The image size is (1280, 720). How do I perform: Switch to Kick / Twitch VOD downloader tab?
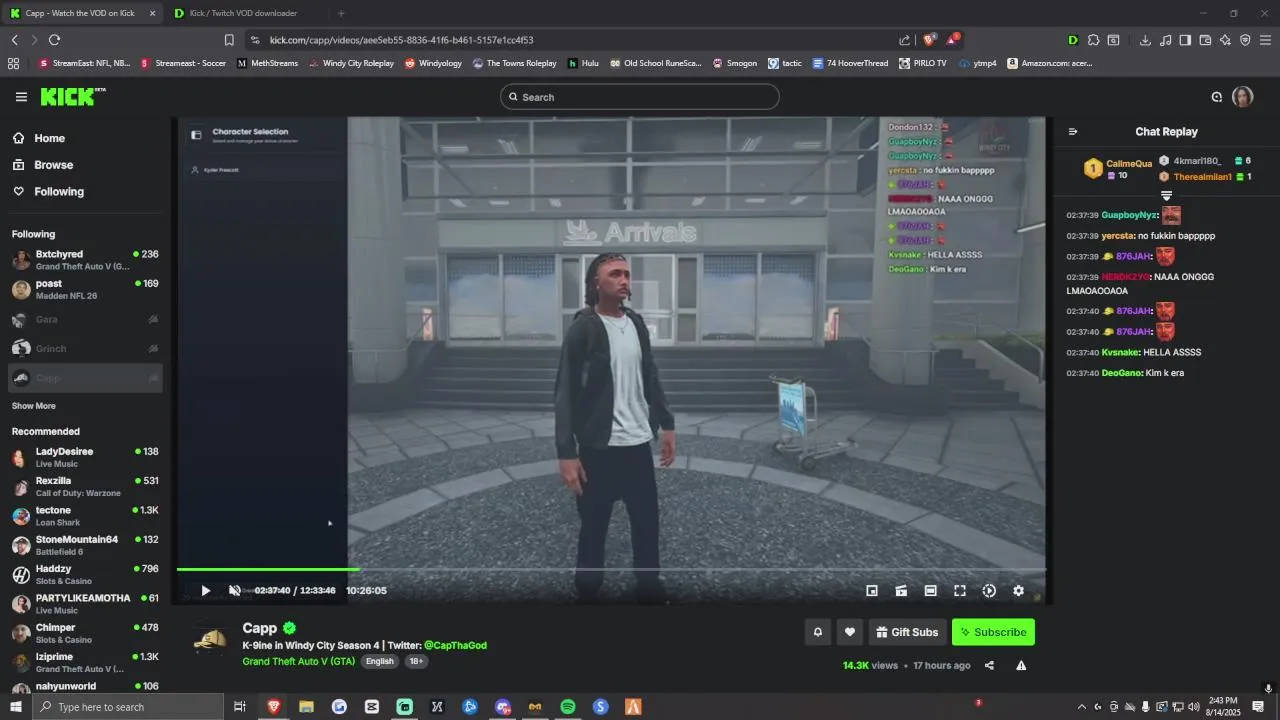tap(245, 13)
